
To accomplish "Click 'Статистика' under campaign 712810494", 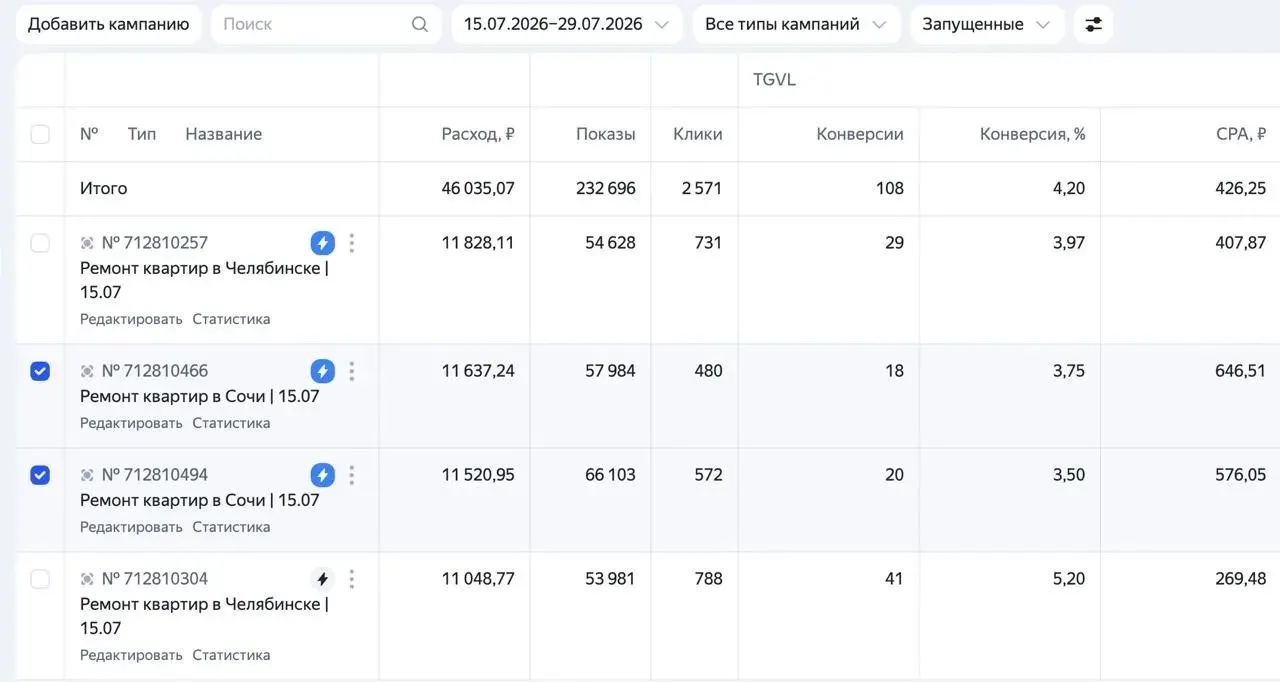I will coord(231,527).
